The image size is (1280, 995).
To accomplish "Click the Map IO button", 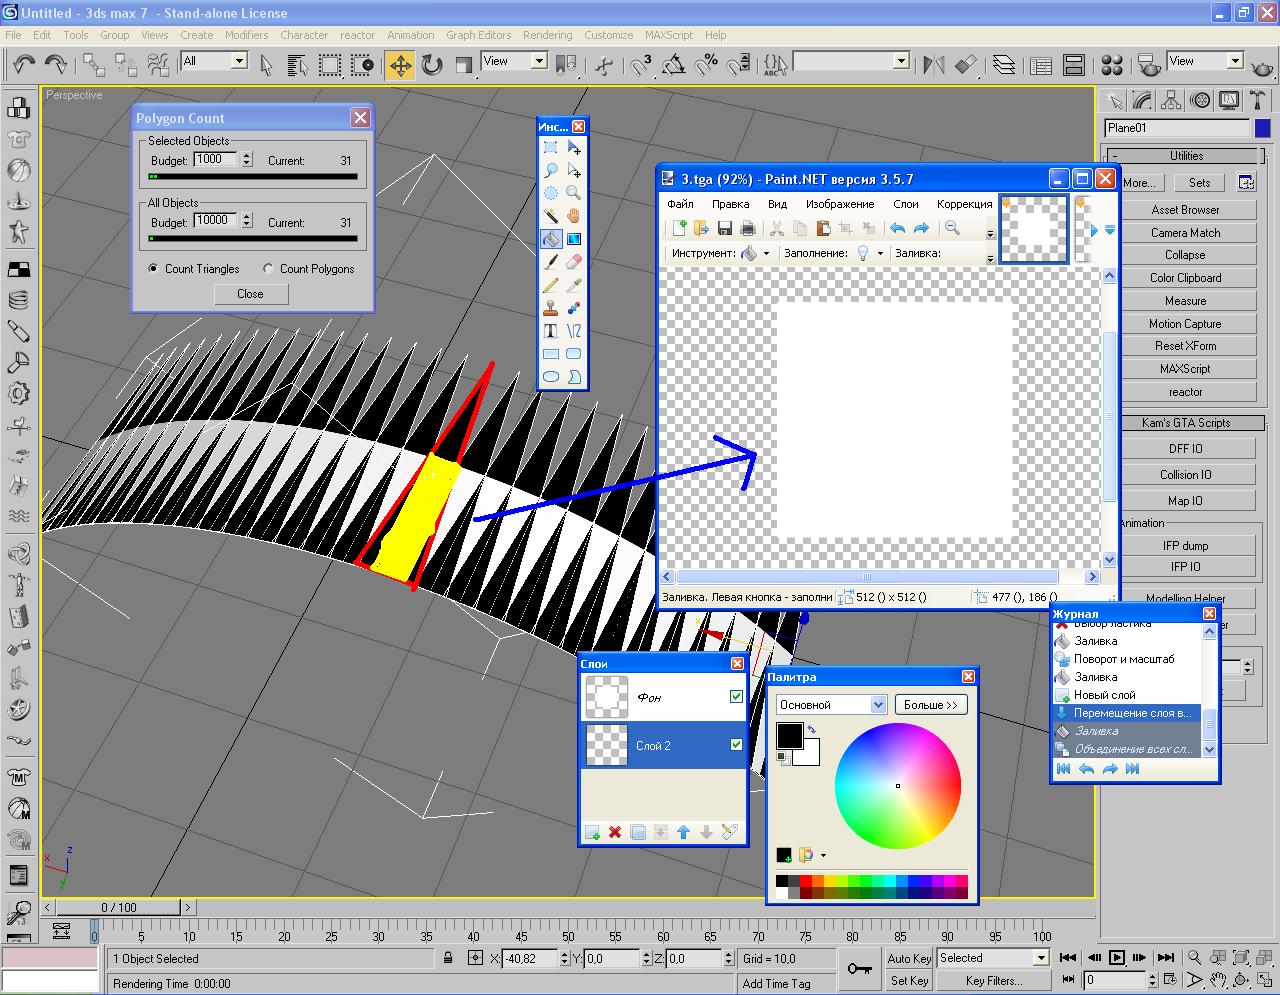I will click(1186, 501).
